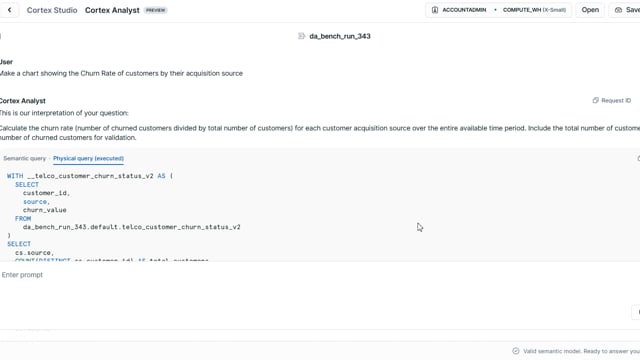Click the Open button

tap(590, 10)
